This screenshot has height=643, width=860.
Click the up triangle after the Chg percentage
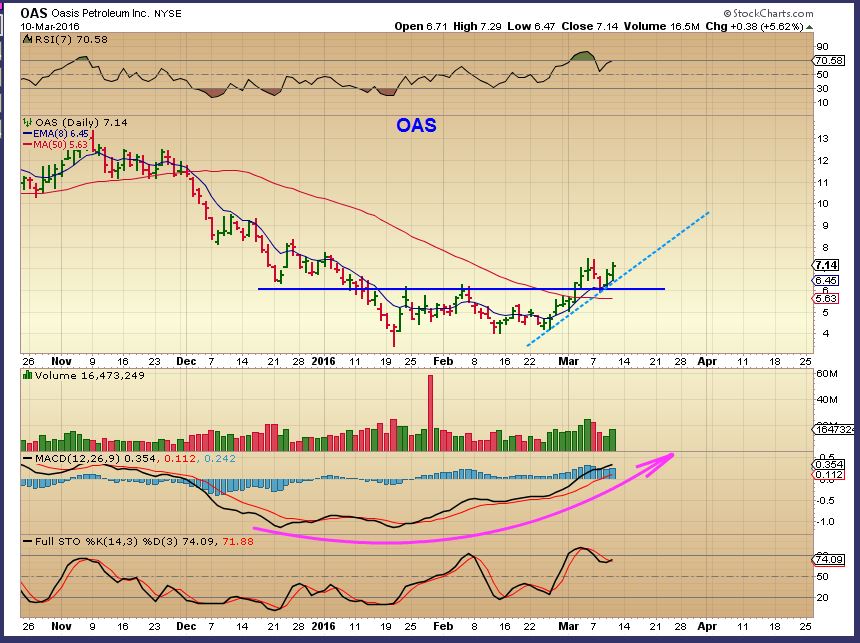810,26
